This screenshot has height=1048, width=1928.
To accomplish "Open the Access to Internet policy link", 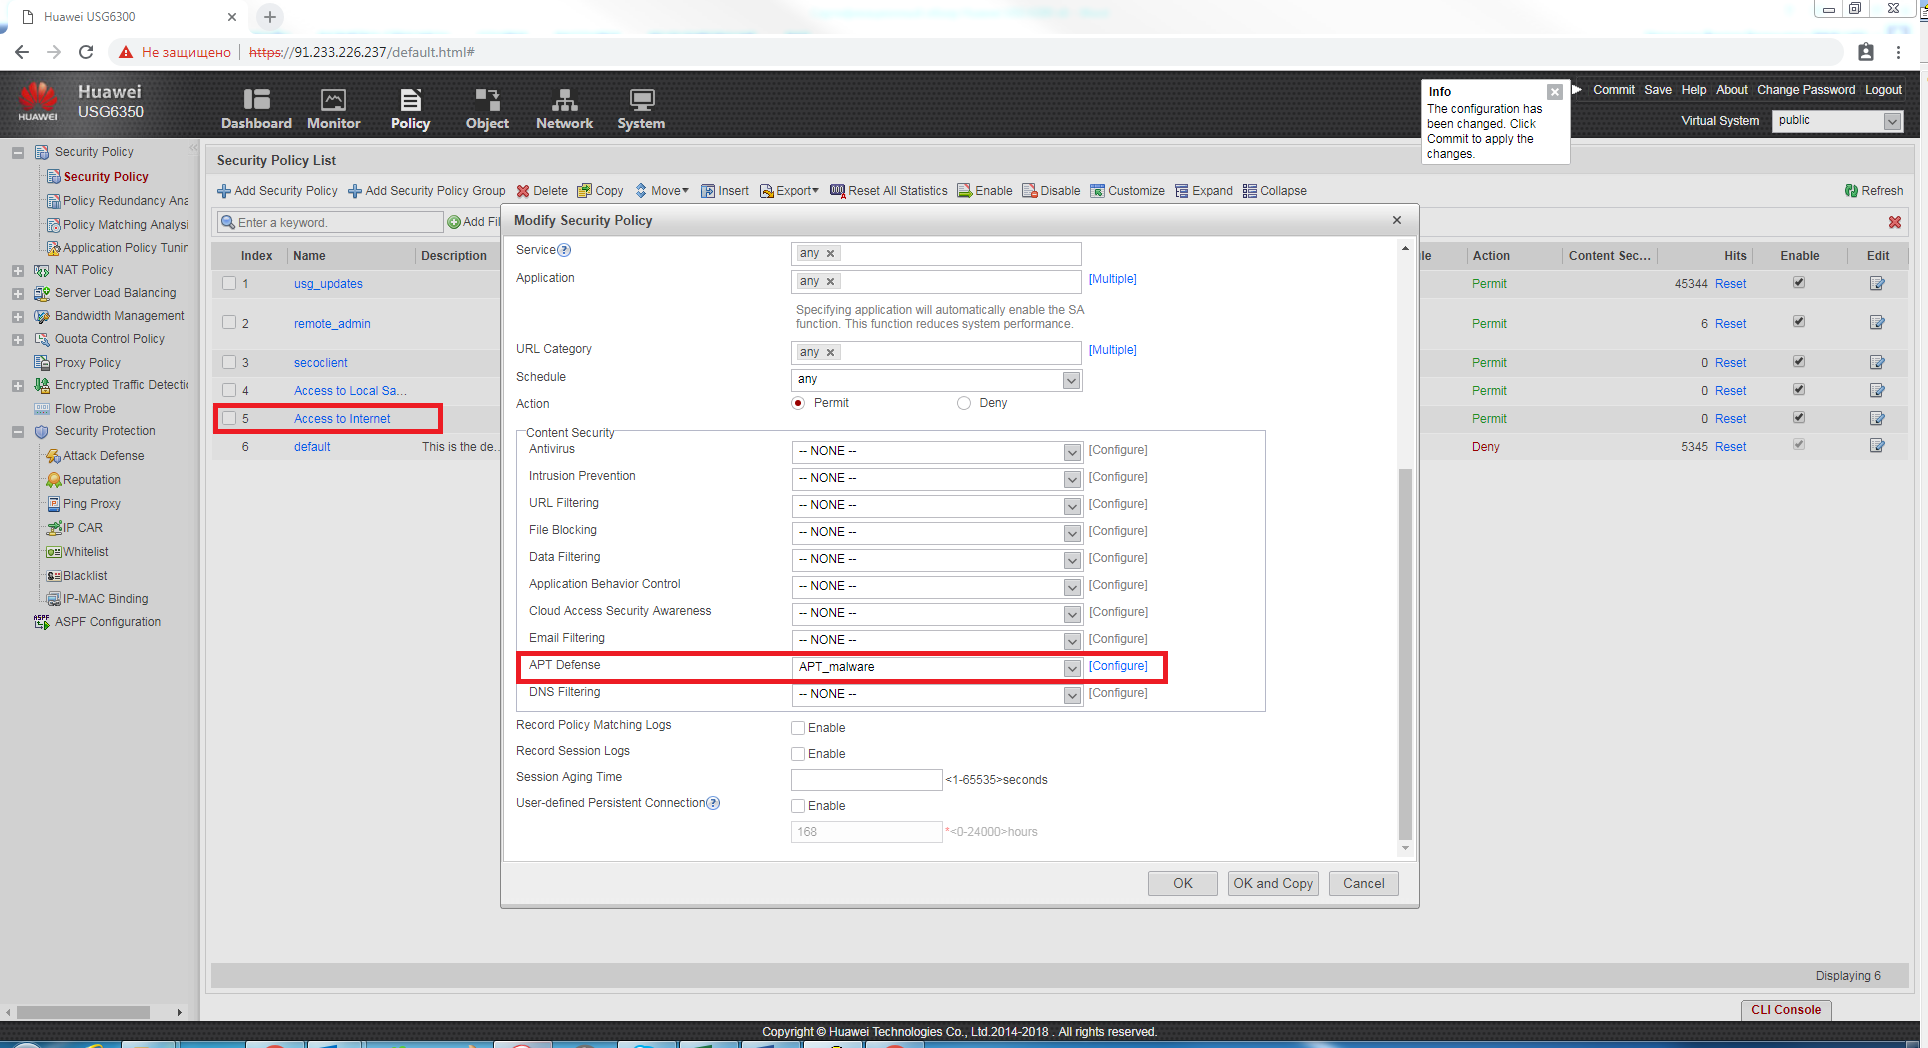I will coord(342,419).
